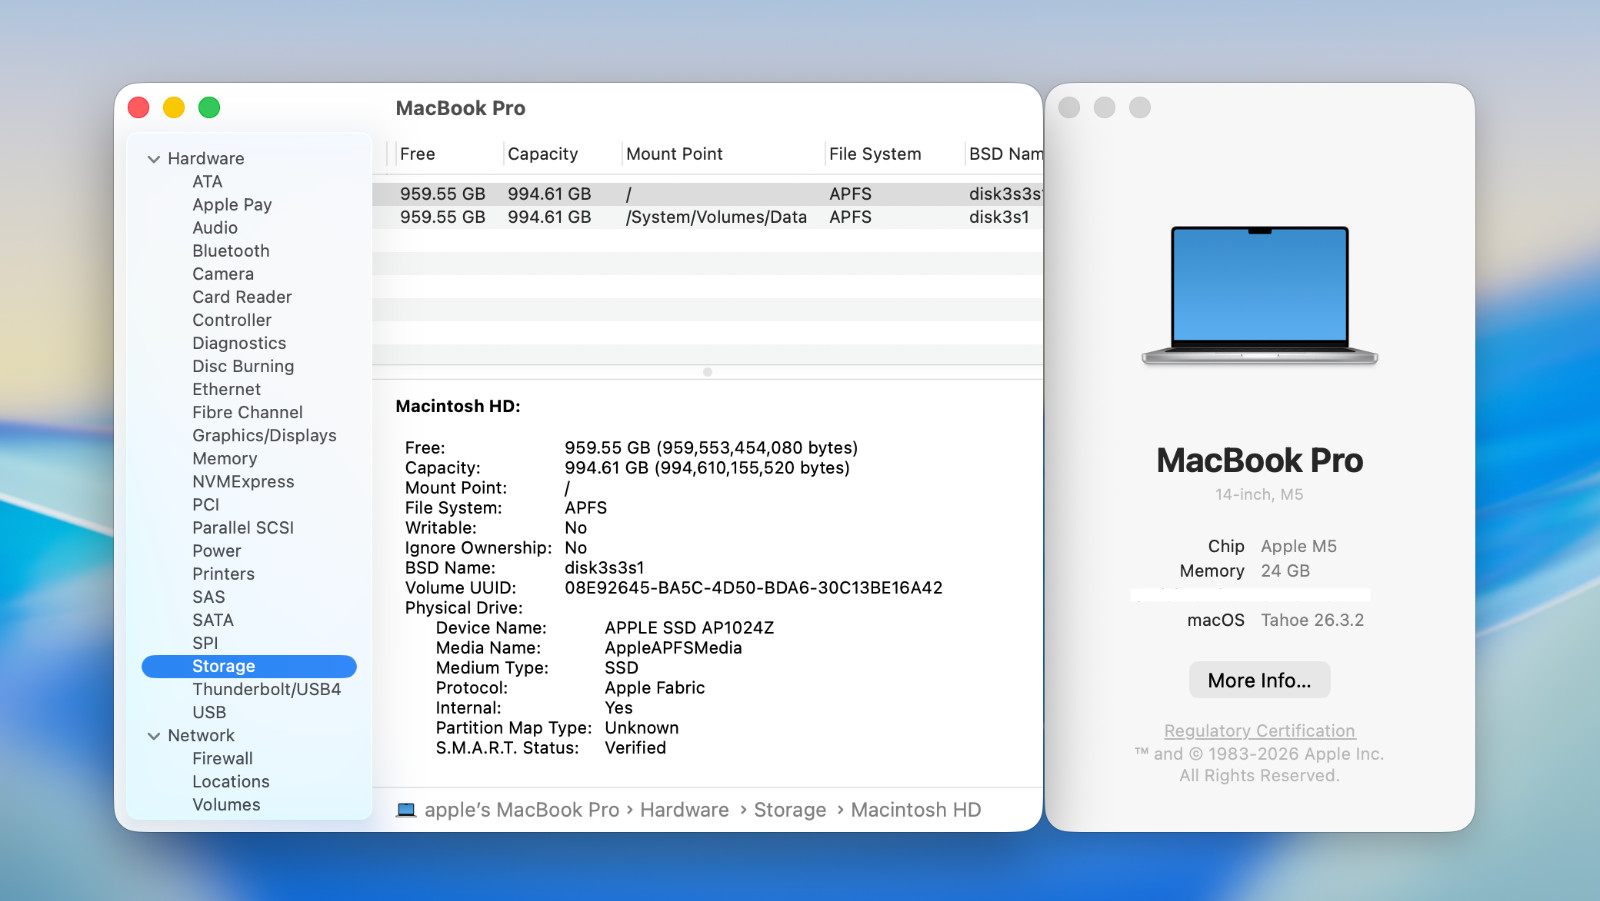Show the Firewall network section
This screenshot has width=1600, height=901.
222,759
